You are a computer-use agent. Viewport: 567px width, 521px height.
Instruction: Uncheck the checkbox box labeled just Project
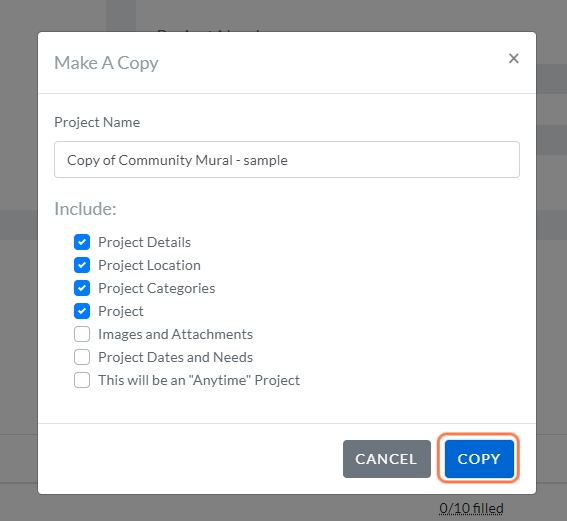pos(82,311)
